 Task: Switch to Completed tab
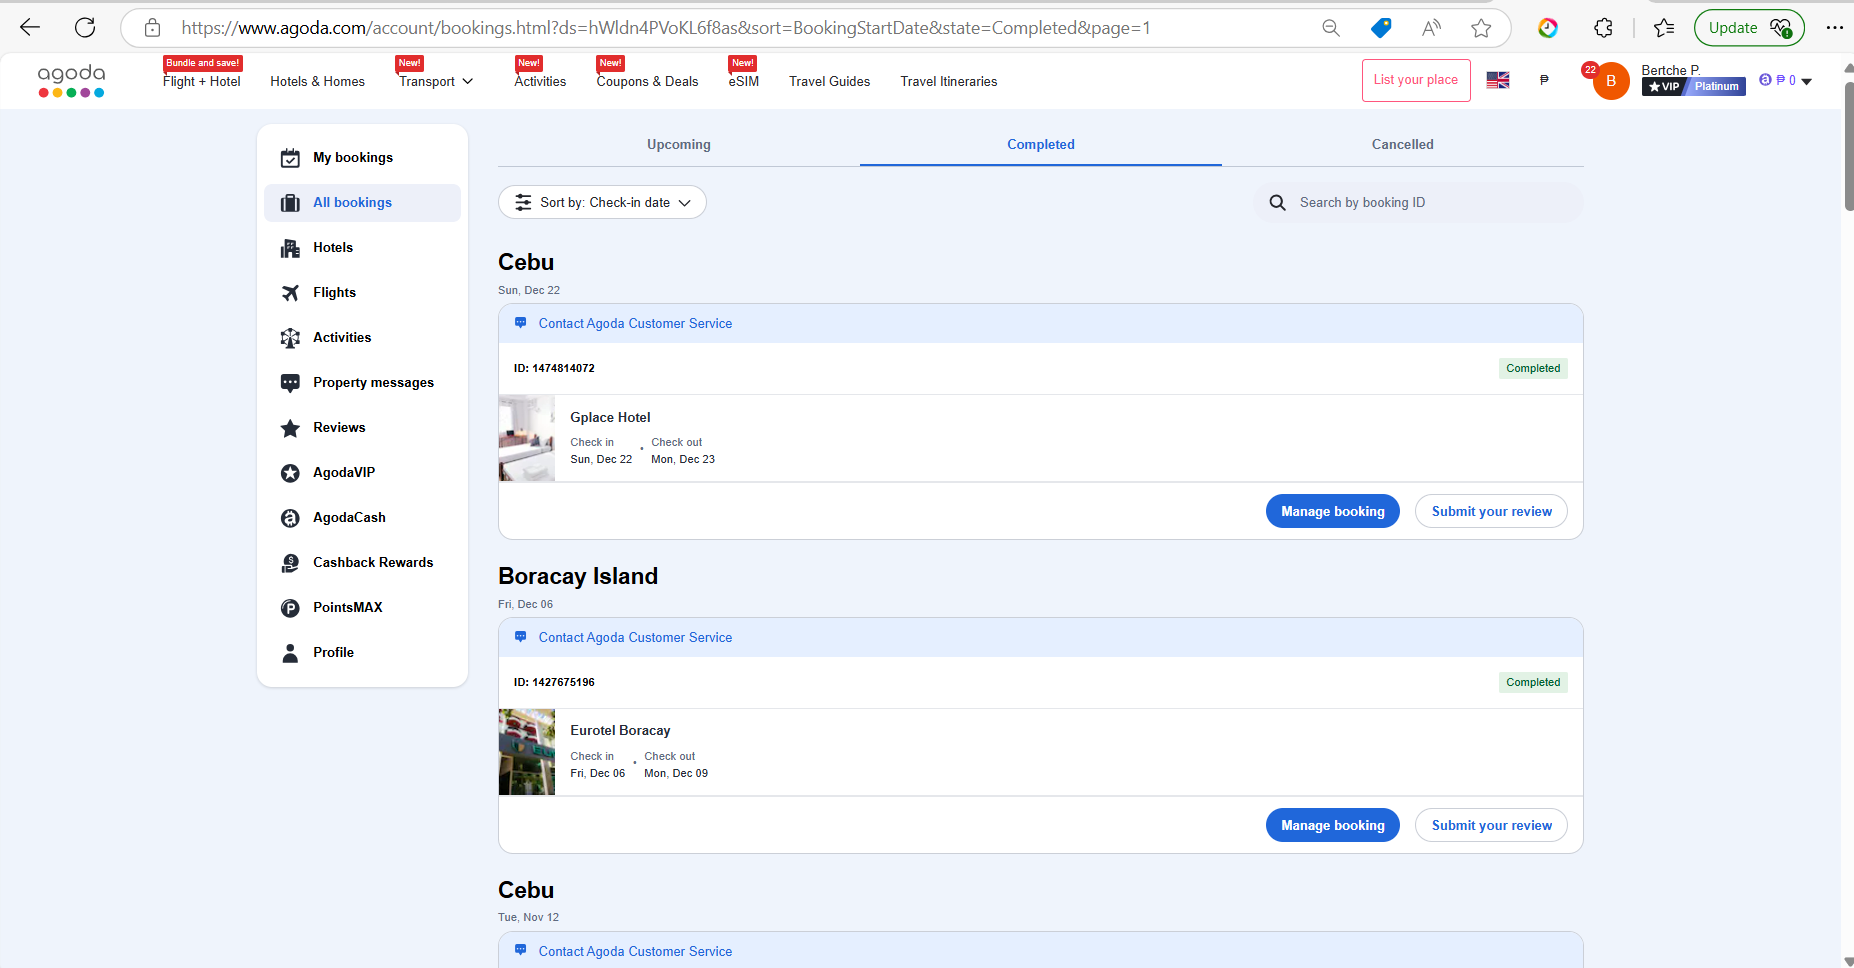point(1041,144)
